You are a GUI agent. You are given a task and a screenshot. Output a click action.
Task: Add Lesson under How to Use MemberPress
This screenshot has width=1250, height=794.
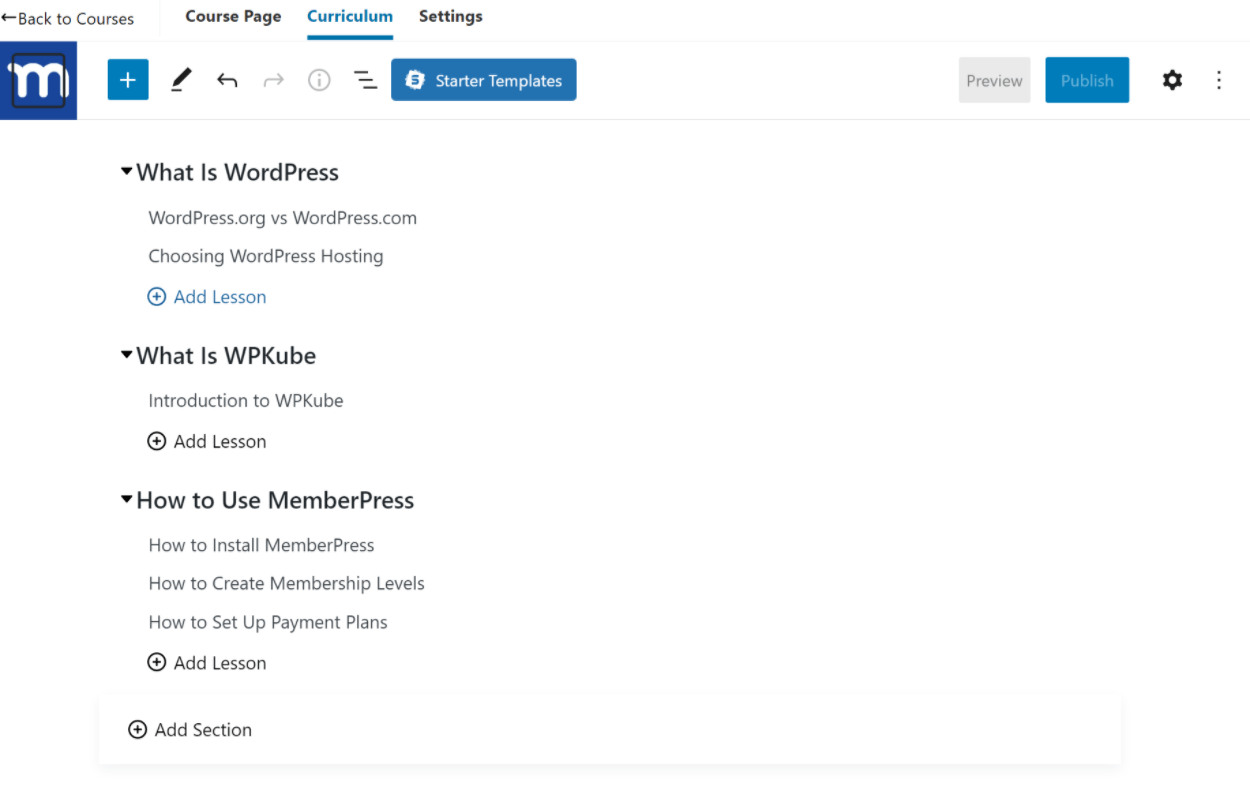pos(207,663)
